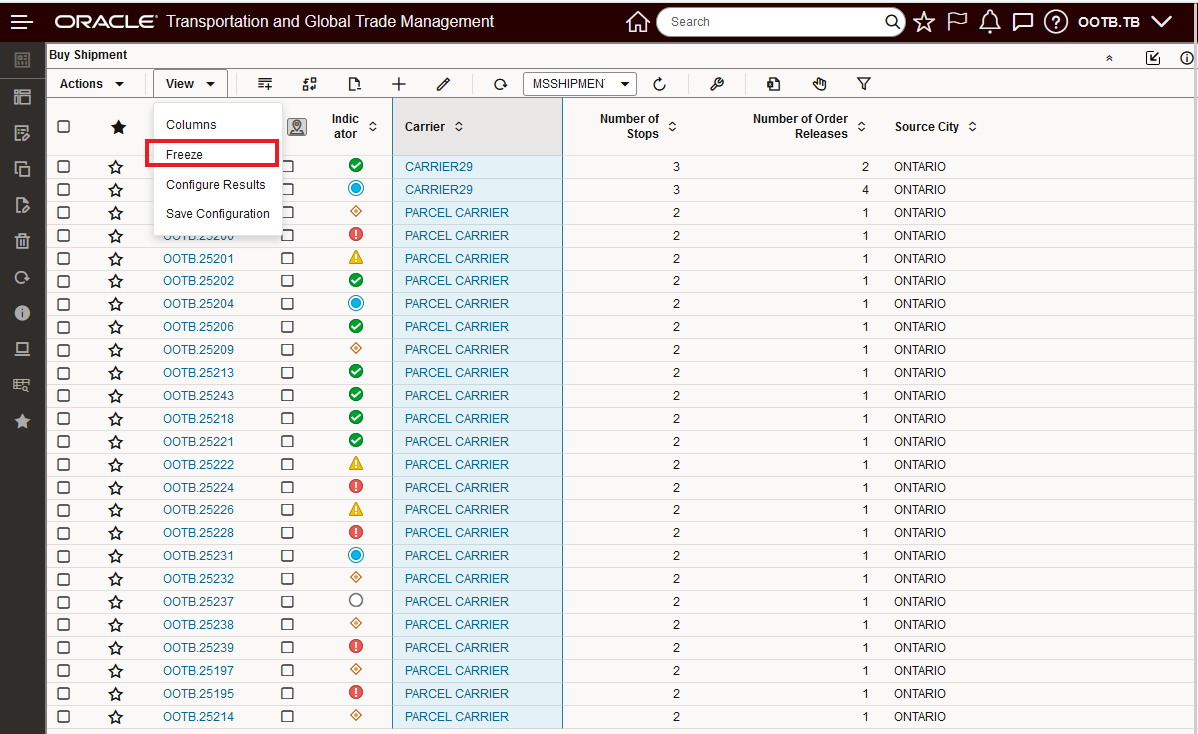Click the laptop icon in left sidebar

click(22, 349)
